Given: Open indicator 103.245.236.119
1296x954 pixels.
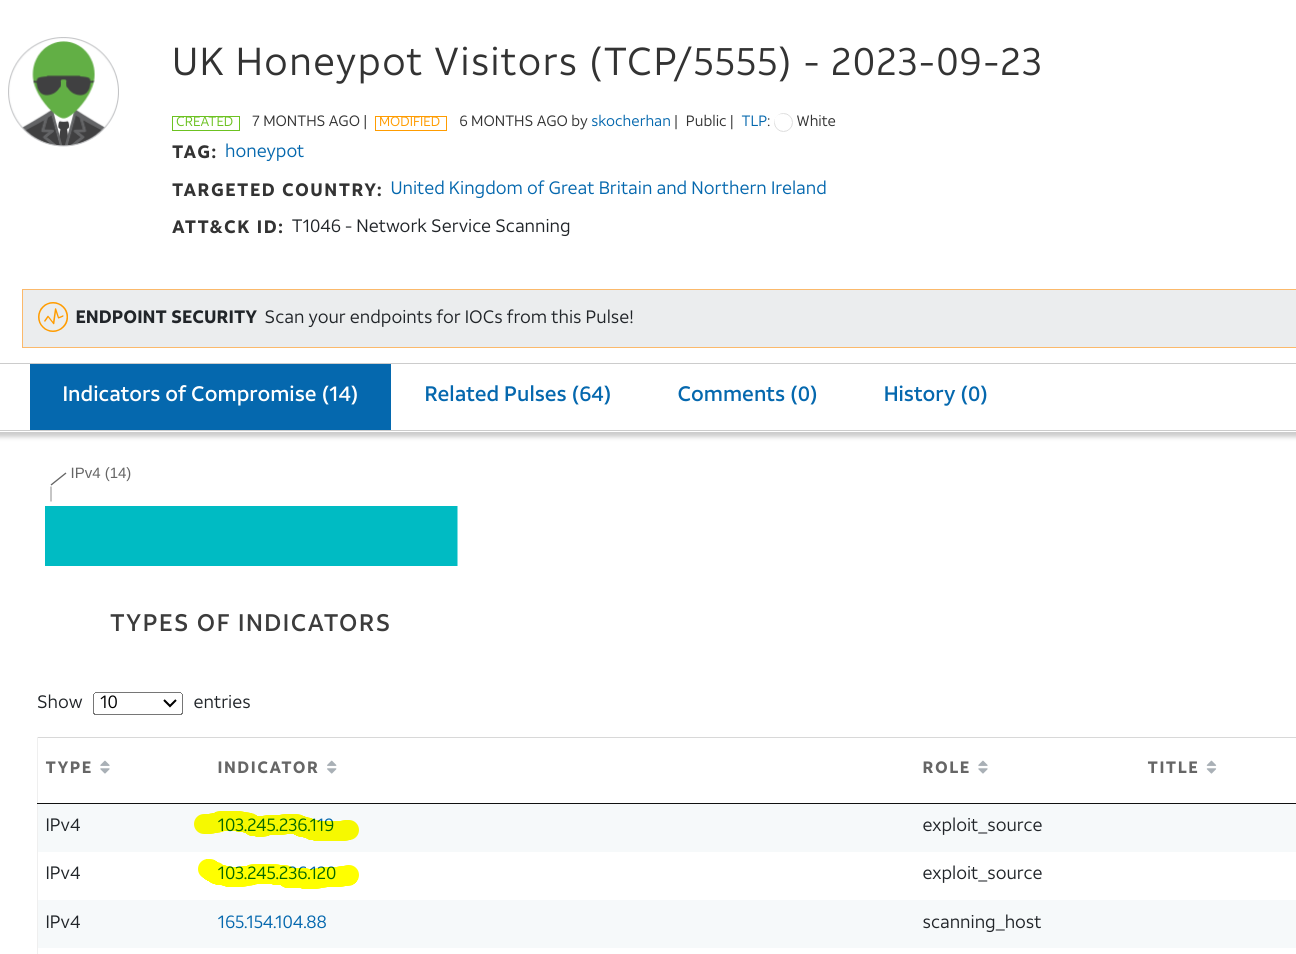Looking at the screenshot, I should [276, 826].
